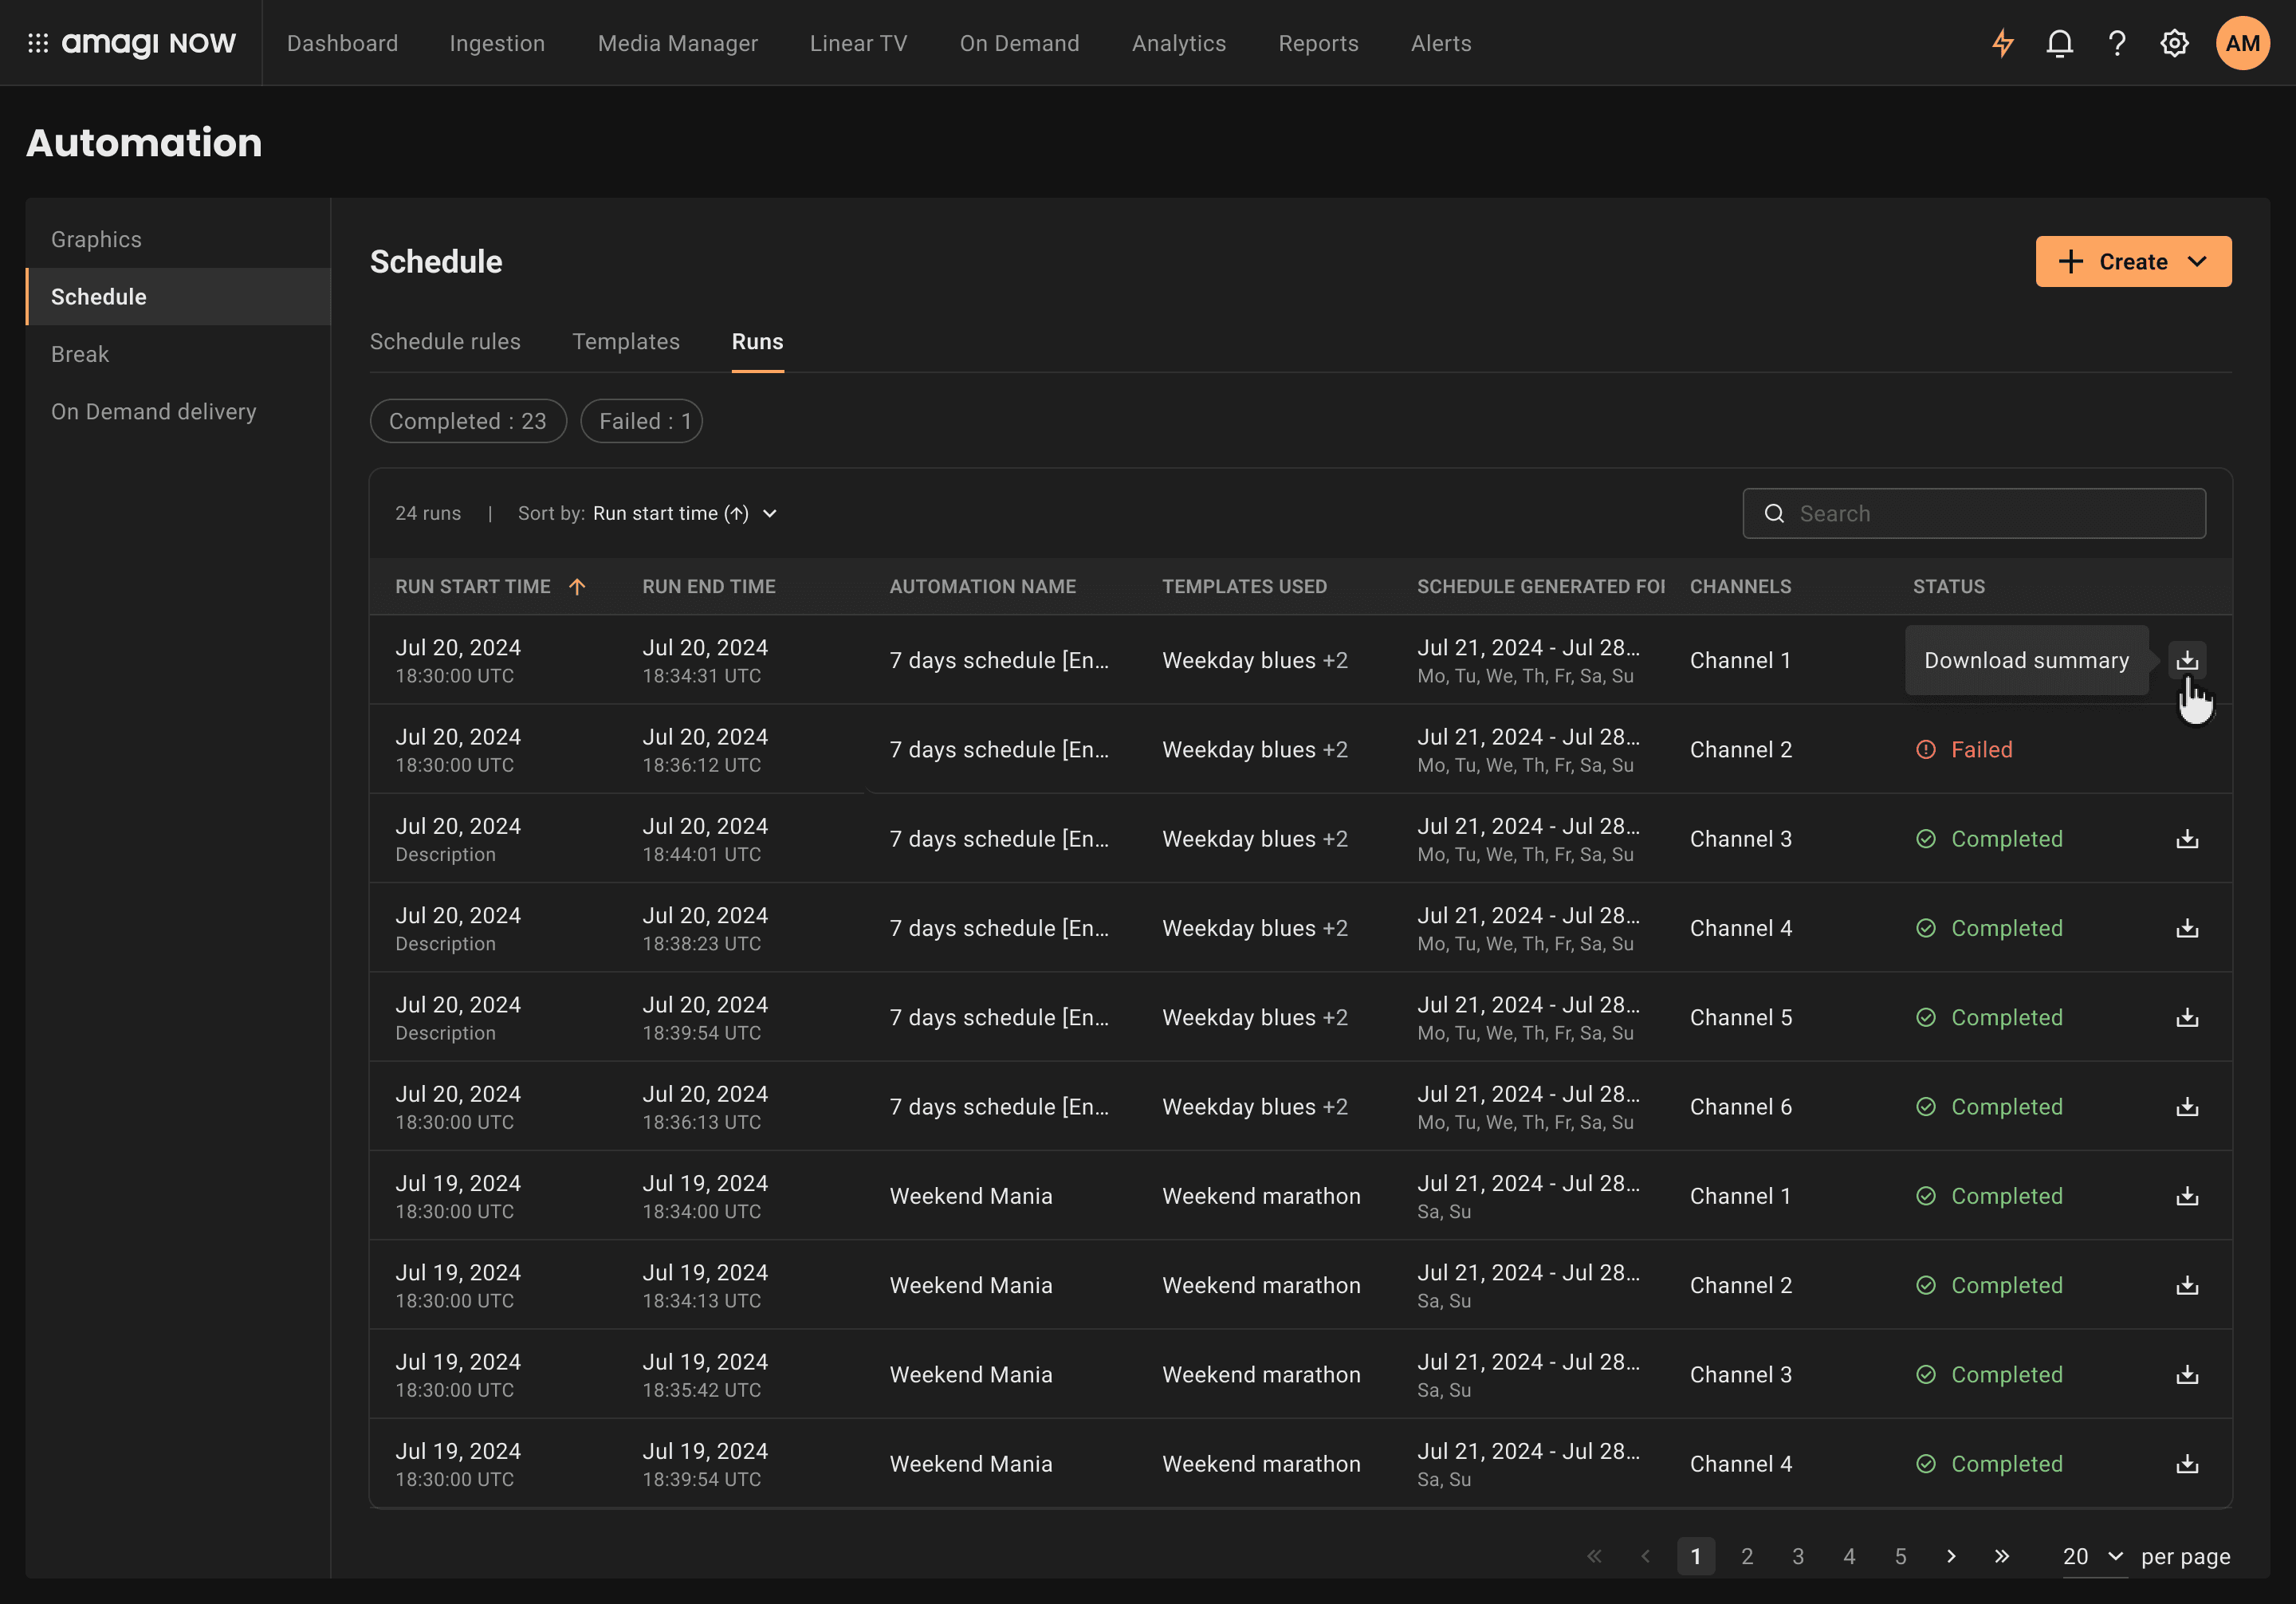Switch to the Schedule rules tab
Viewport: 2296px width, 1604px height.
(x=445, y=341)
